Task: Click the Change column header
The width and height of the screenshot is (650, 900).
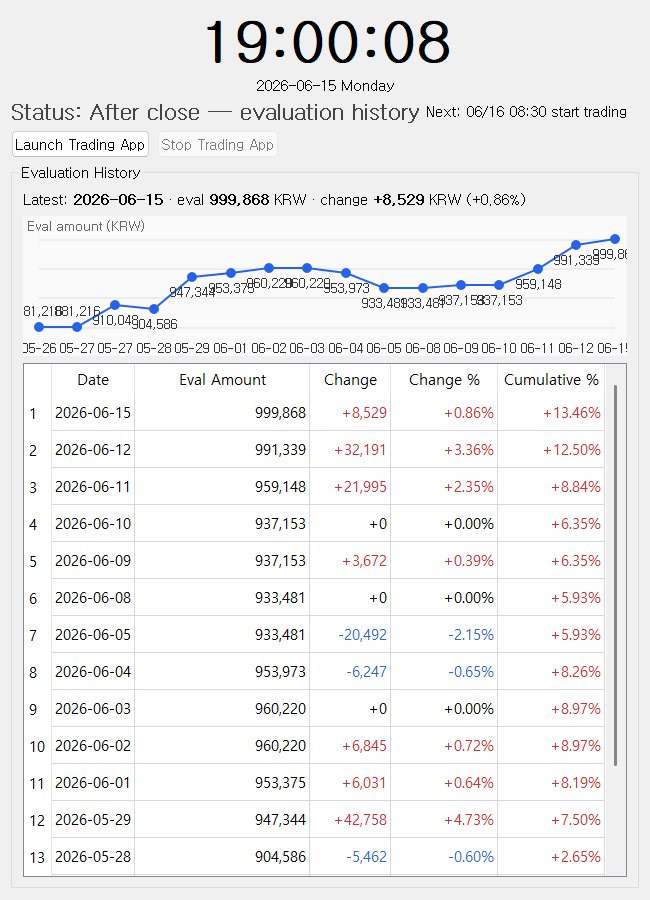Action: click(350, 380)
